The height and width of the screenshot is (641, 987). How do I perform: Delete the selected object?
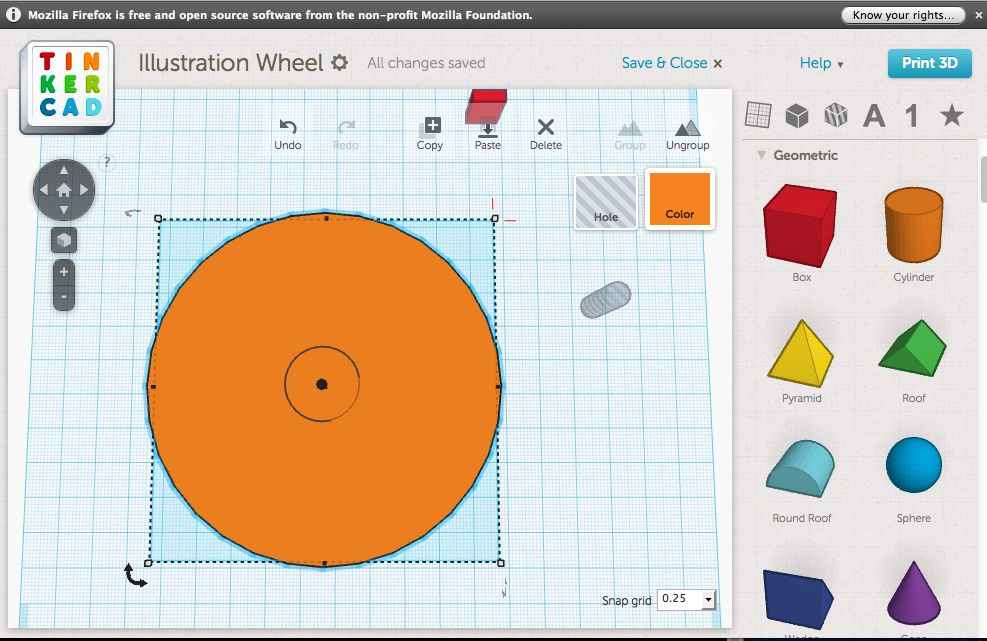546,135
